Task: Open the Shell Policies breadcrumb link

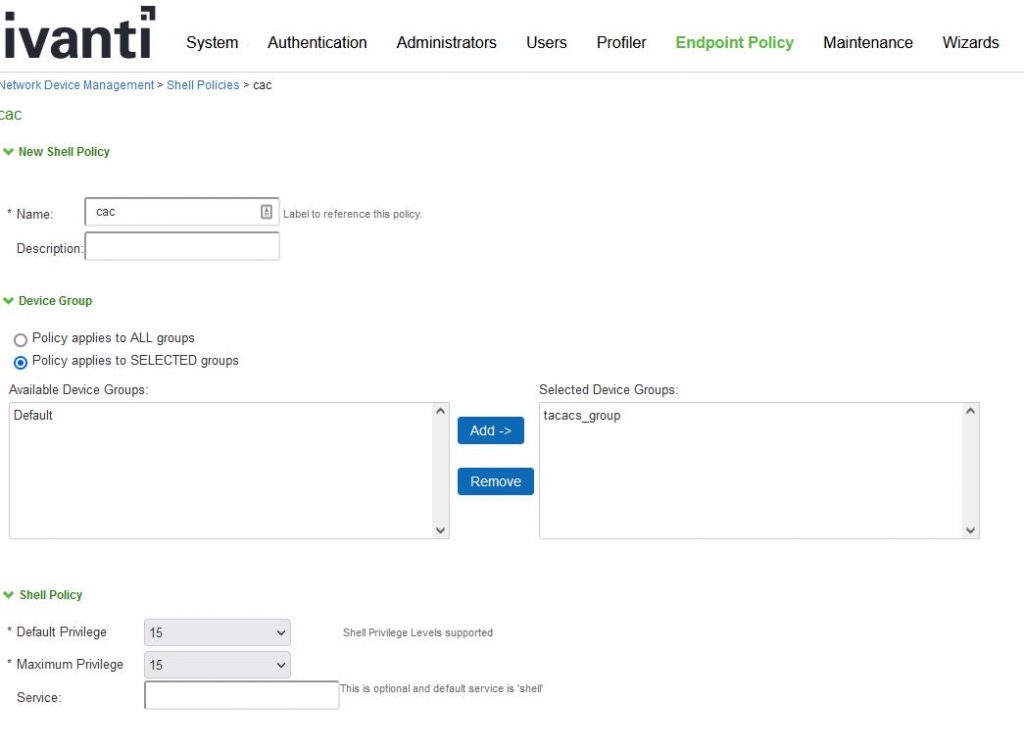Action: coord(202,85)
